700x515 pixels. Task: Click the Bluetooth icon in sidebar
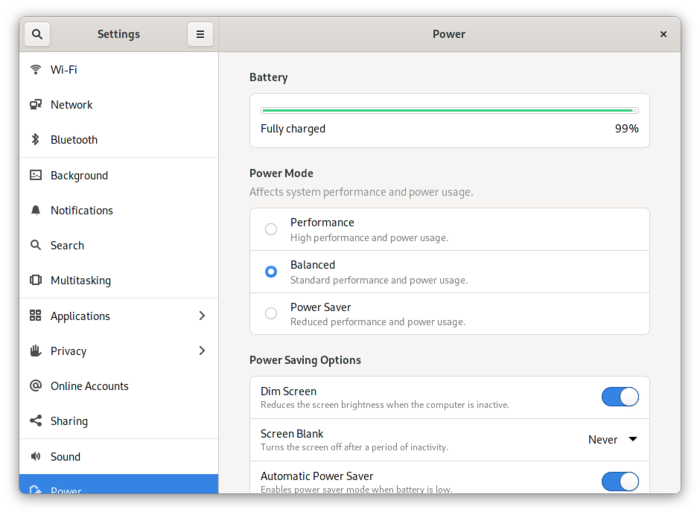(36, 140)
